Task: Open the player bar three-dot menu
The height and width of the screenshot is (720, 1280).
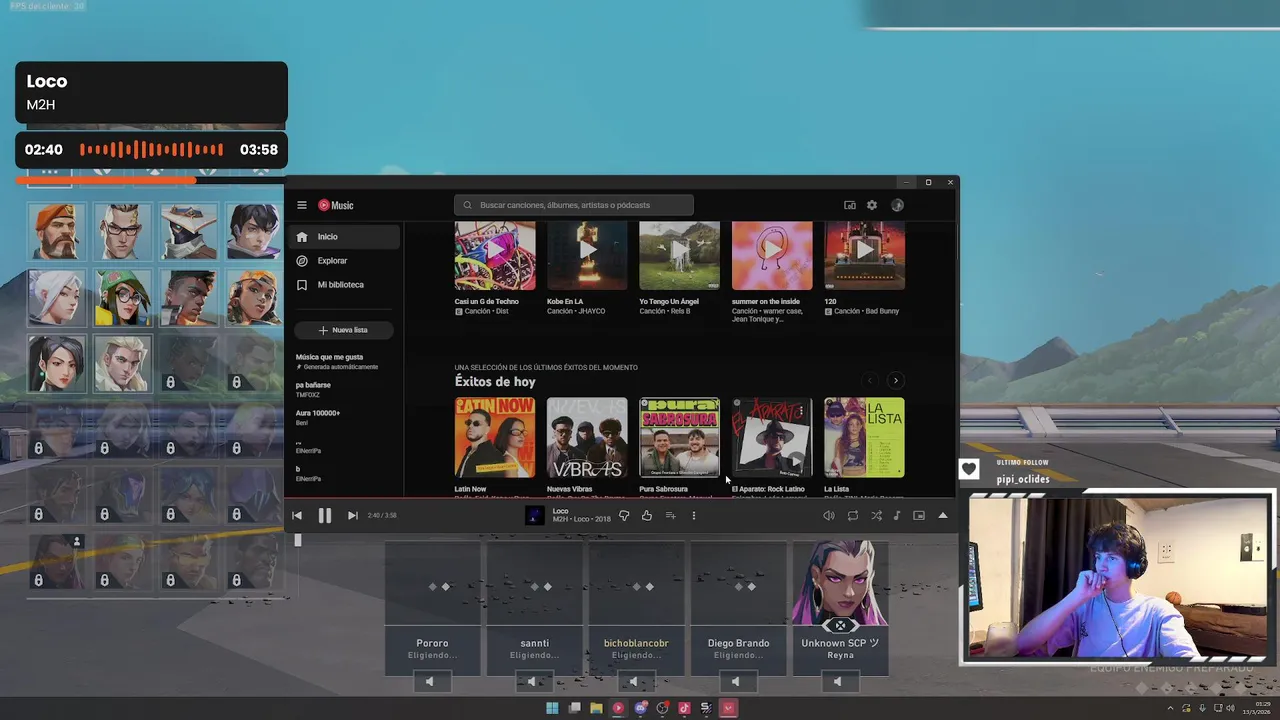Action: pos(693,516)
